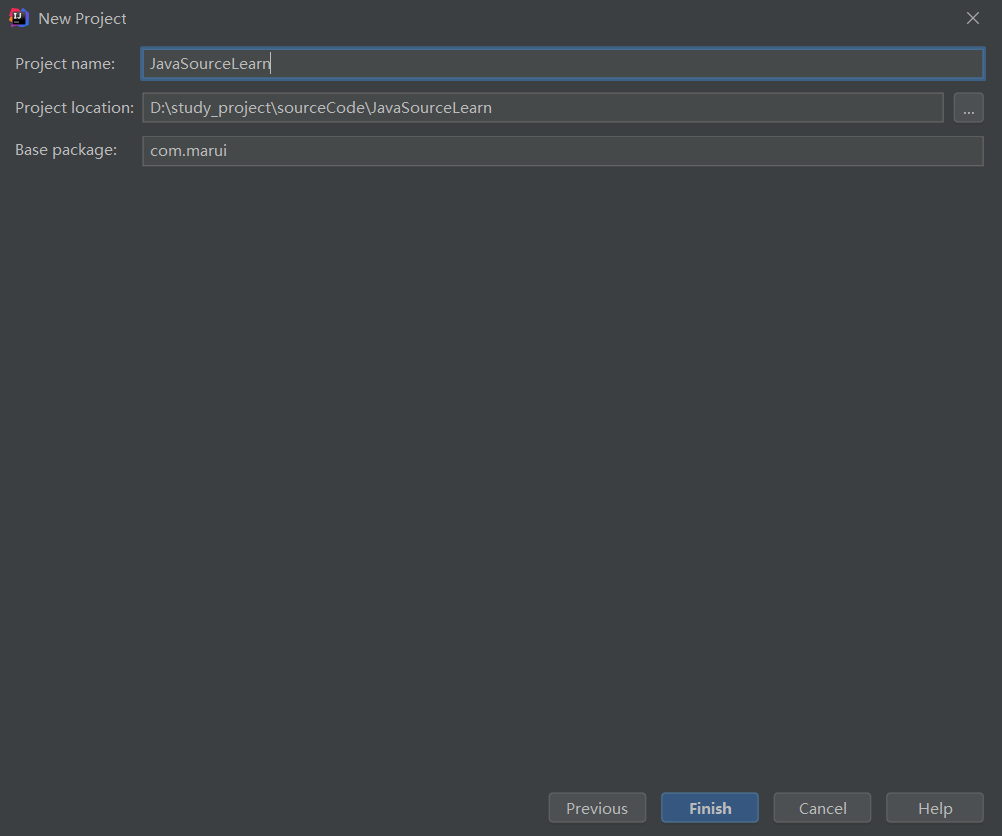This screenshot has height=836, width=1002.
Task: Click the "Project location:" label
Action: [74, 108]
